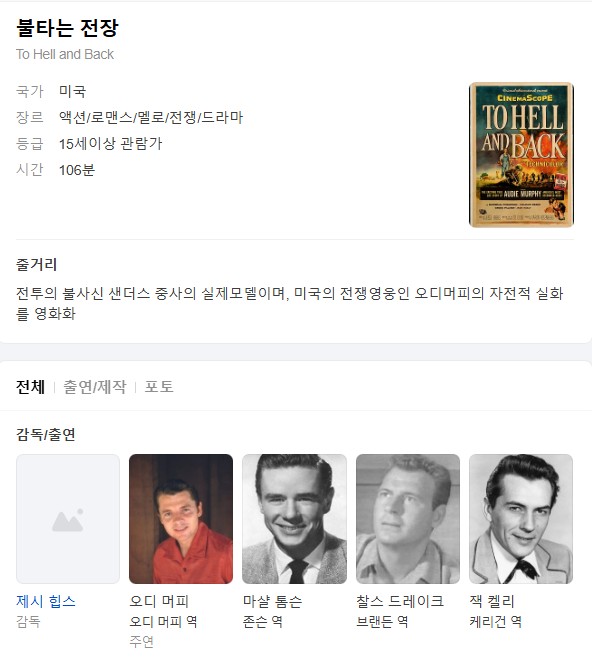
Task: Select the 전체 tab
Action: click(x=30, y=387)
